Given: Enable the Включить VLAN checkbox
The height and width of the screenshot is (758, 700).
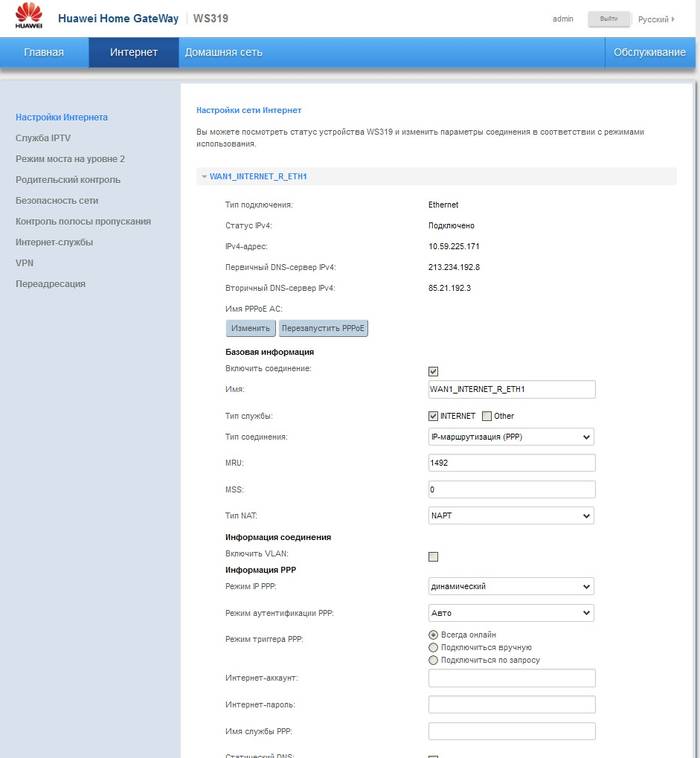Looking at the screenshot, I should pyautogui.click(x=433, y=556).
